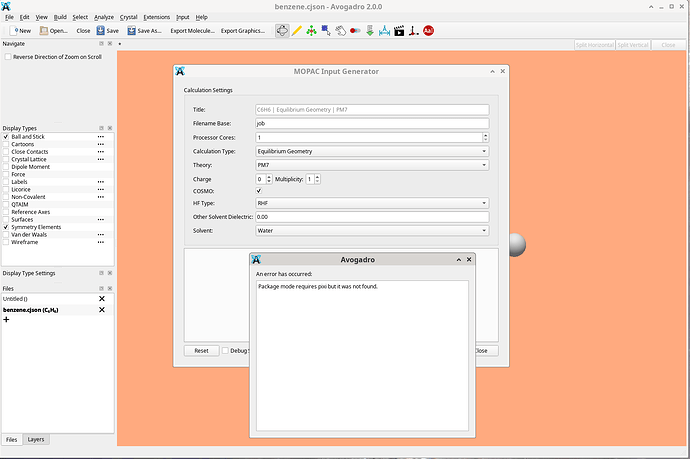The image size is (690, 459).
Task: Click Open... in the toolbar
Action: click(x=53, y=31)
